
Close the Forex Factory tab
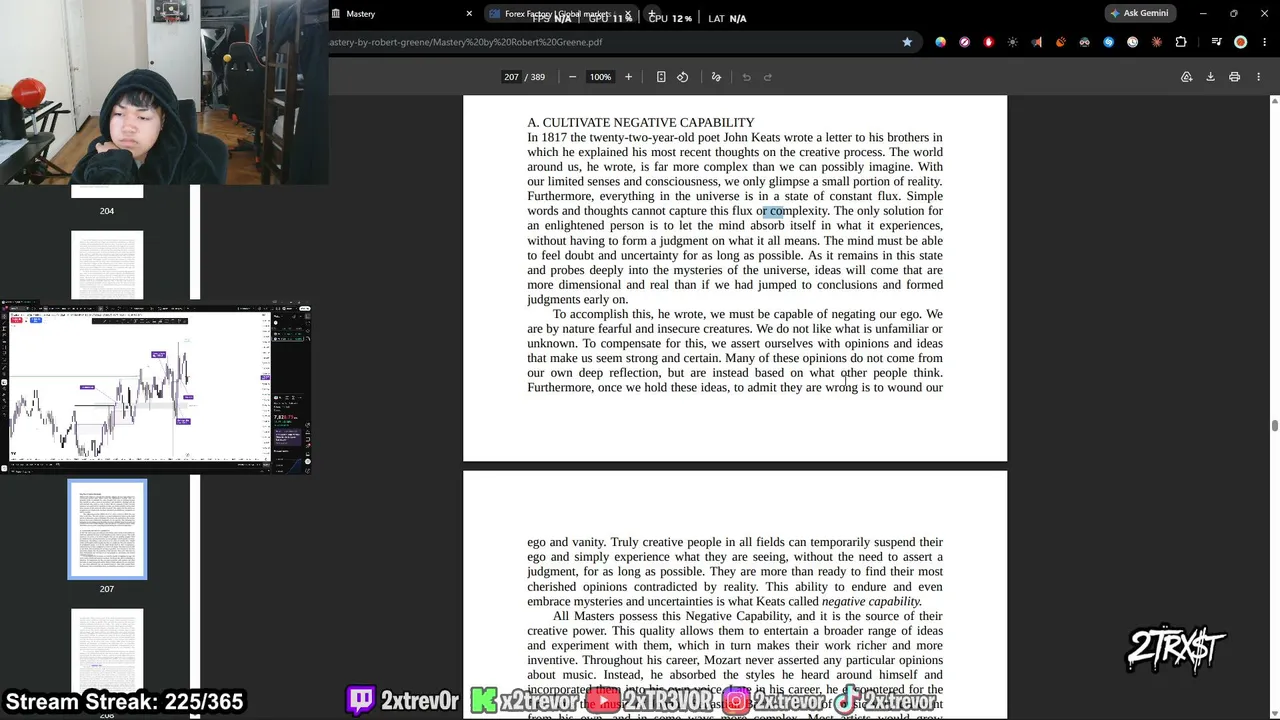(x=628, y=14)
